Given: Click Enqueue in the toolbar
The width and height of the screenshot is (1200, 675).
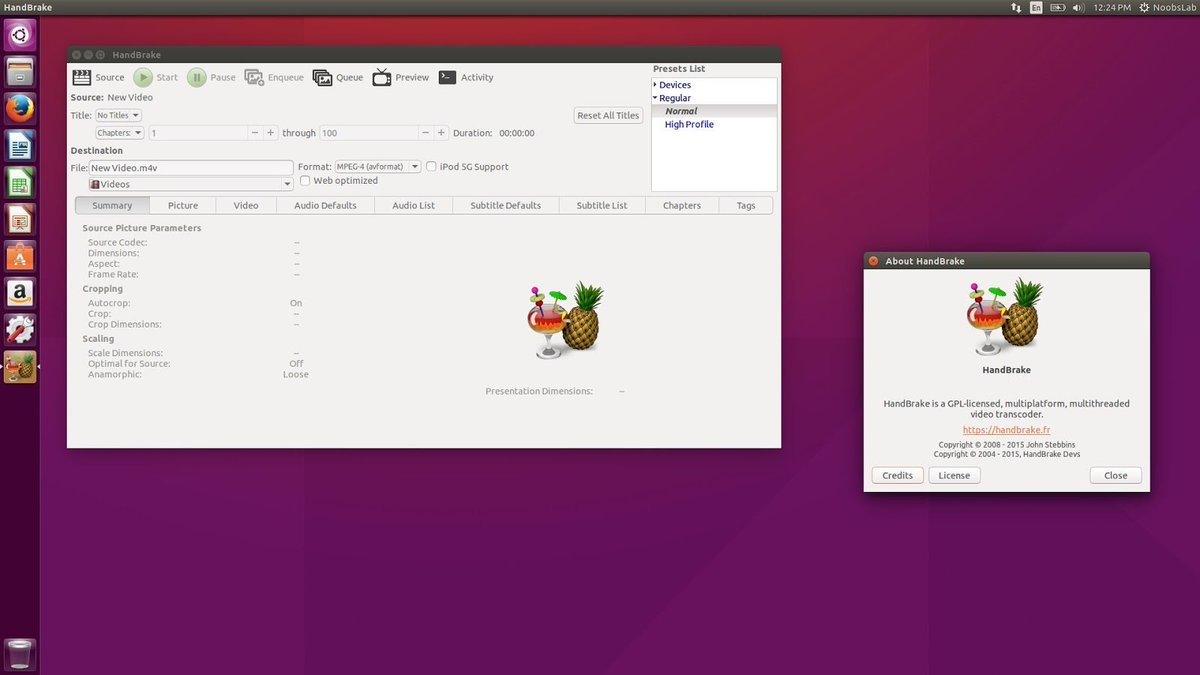Looking at the screenshot, I should [274, 77].
